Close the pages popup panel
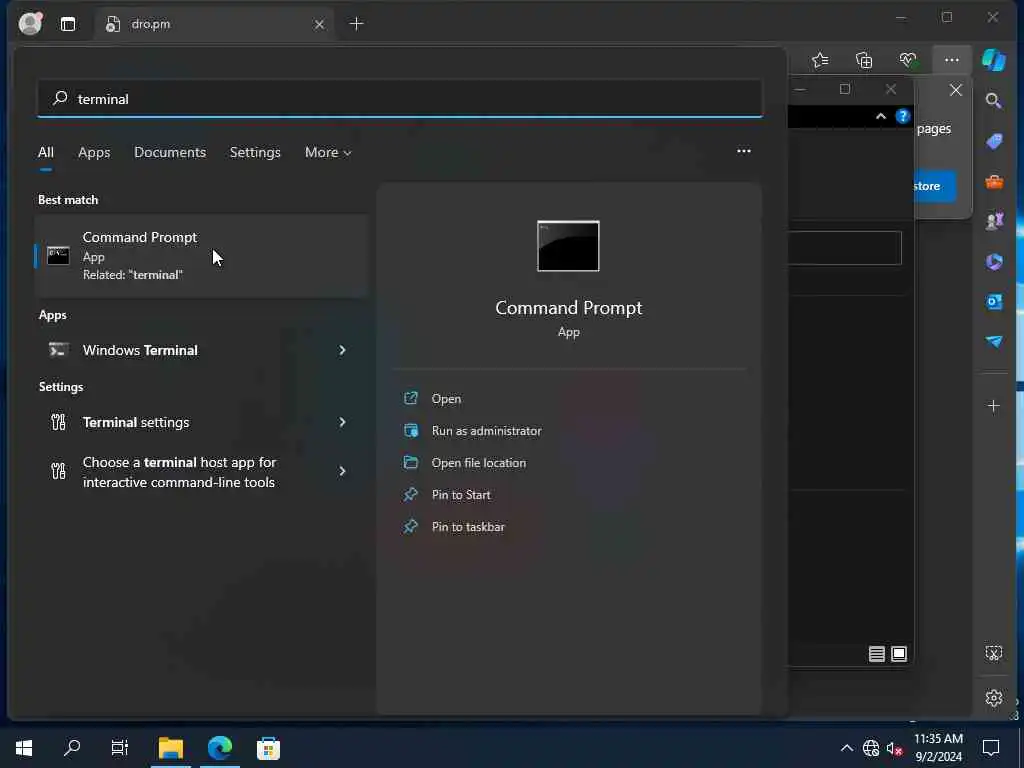 tap(955, 89)
